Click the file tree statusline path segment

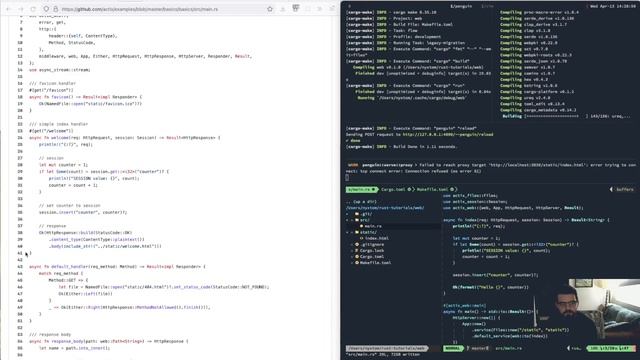click(x=387, y=349)
